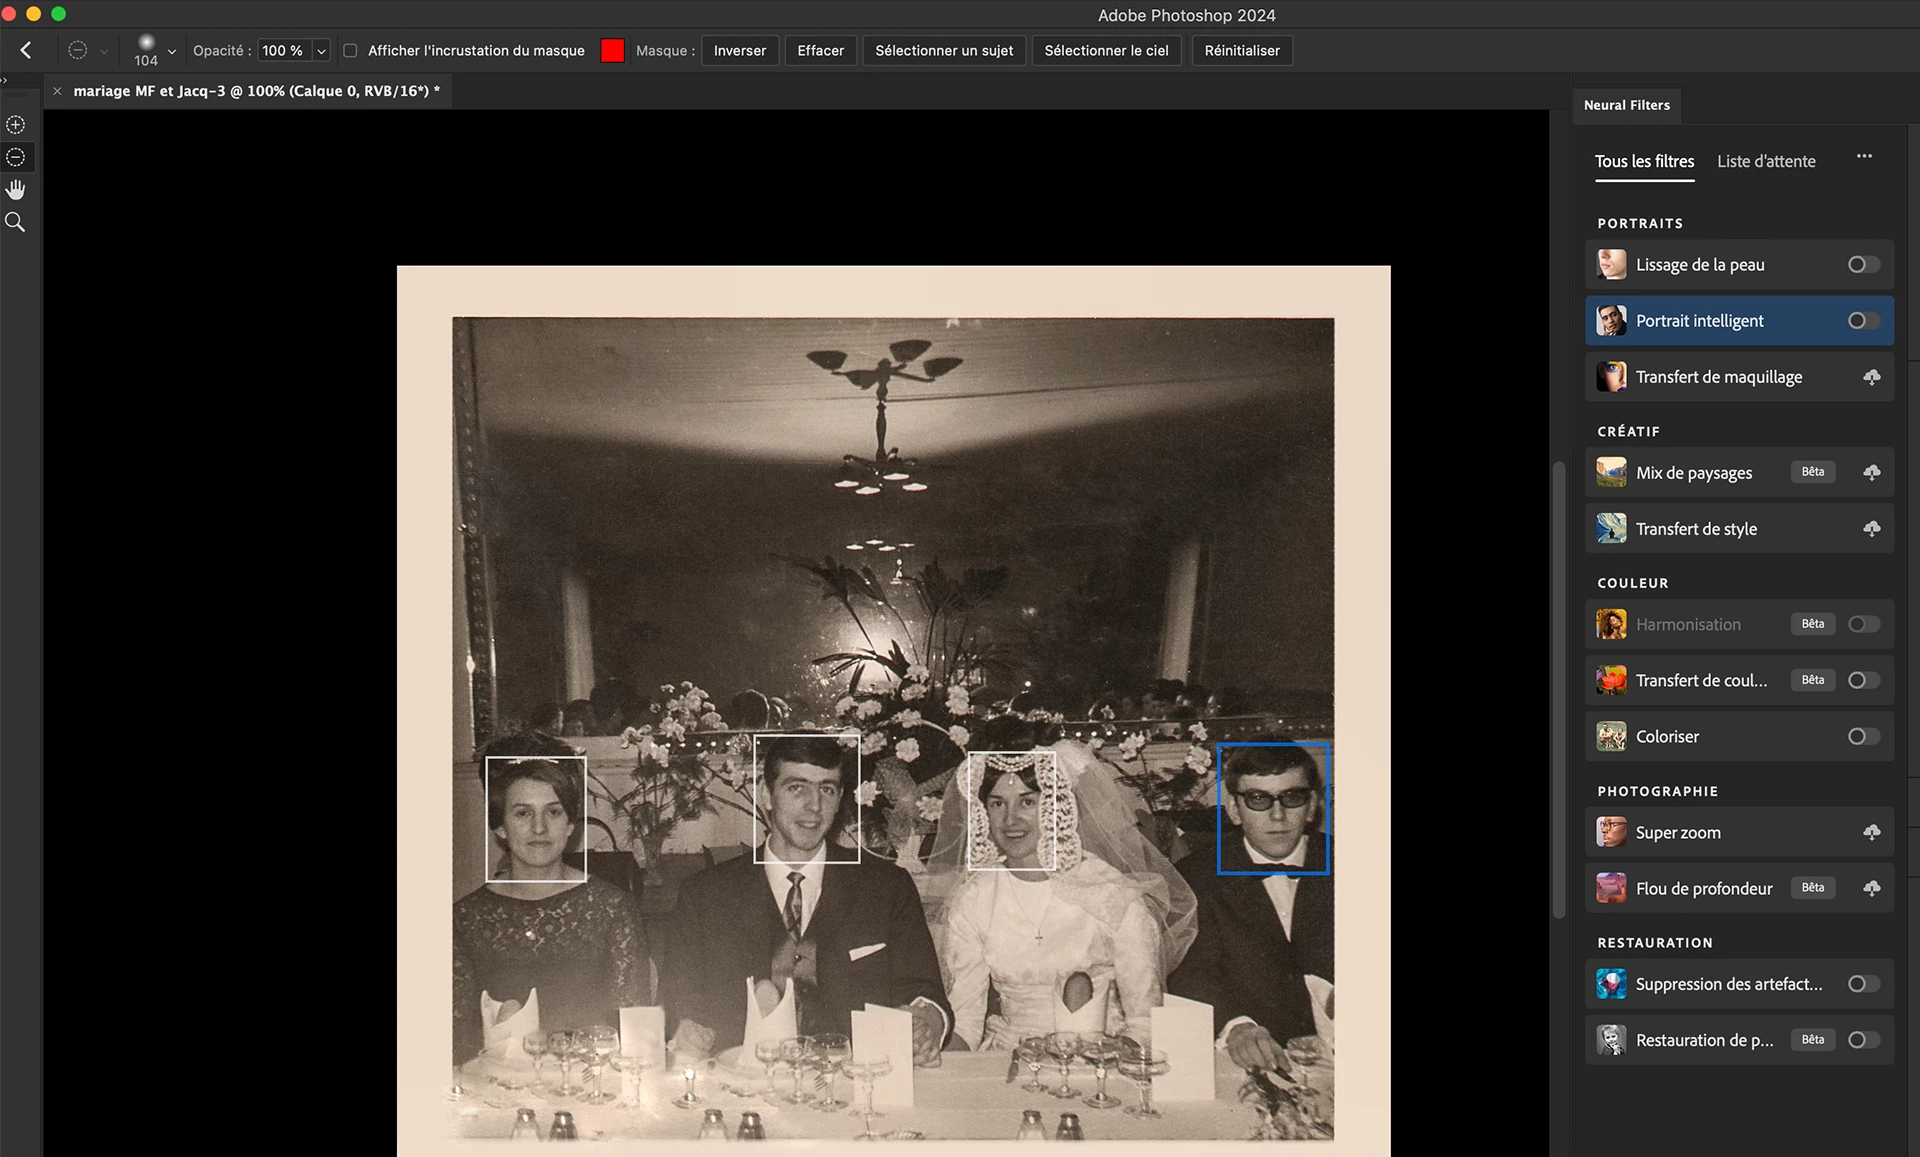Open the Neural Filters three-dot options menu
Screen dimensions: 1920x1157
coord(1864,156)
